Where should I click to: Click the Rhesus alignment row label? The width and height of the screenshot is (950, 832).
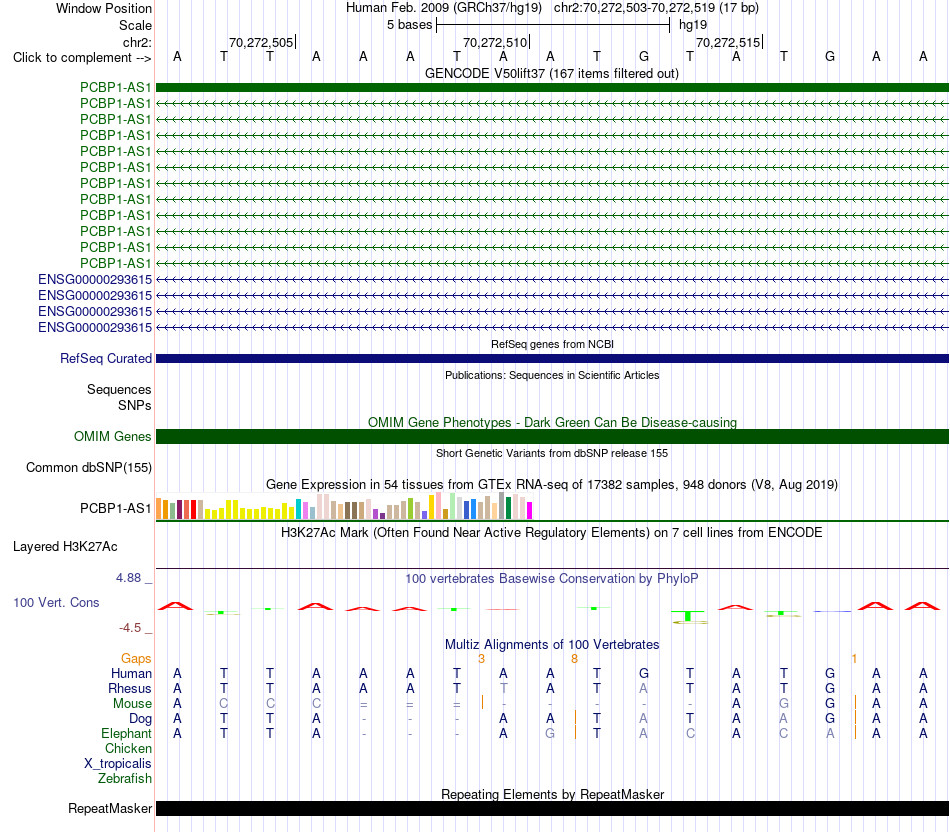[130, 688]
